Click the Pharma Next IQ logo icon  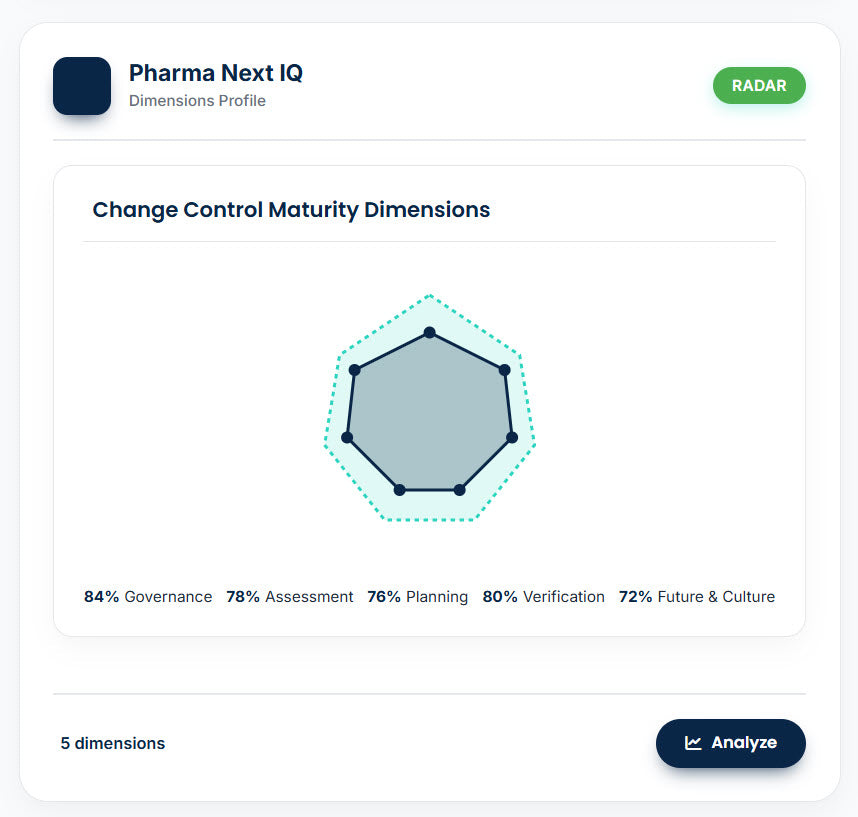coord(81,86)
